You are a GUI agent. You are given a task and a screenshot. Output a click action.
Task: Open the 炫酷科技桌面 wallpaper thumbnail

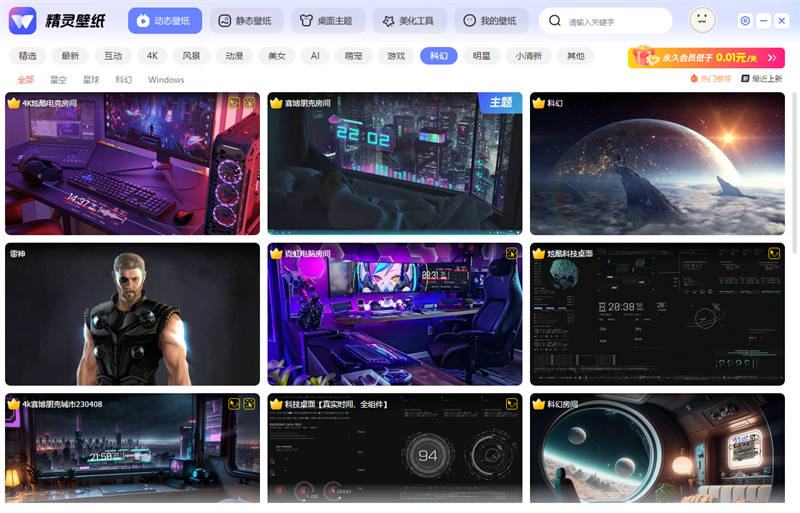(x=657, y=314)
